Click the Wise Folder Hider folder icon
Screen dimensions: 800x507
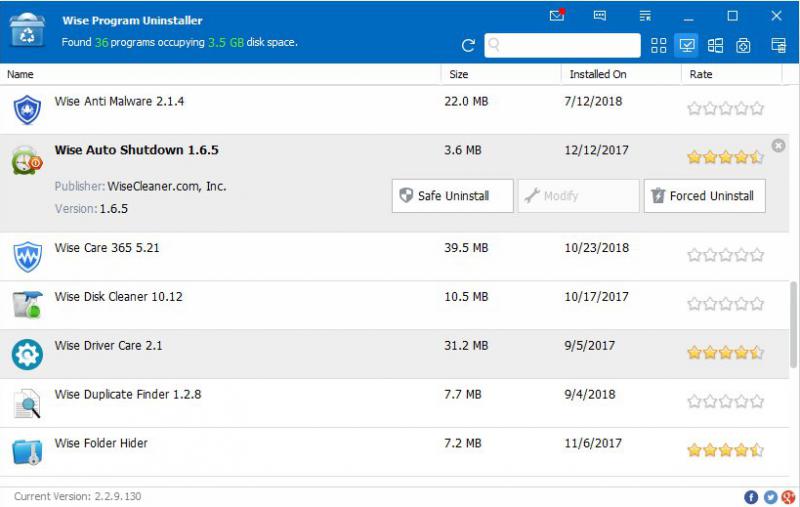27,452
